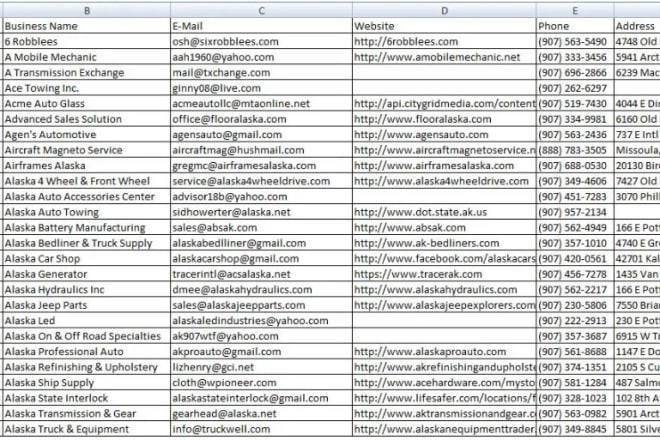Select the 'A Mobile Mechanic' cell
The image size is (660, 440).
[x=87, y=57]
